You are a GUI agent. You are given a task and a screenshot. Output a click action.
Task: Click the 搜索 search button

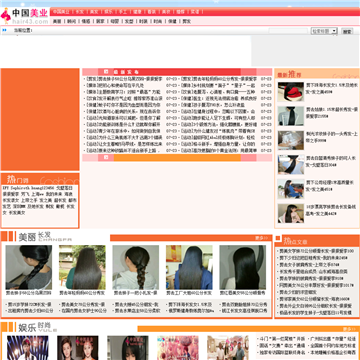tap(347, 31)
